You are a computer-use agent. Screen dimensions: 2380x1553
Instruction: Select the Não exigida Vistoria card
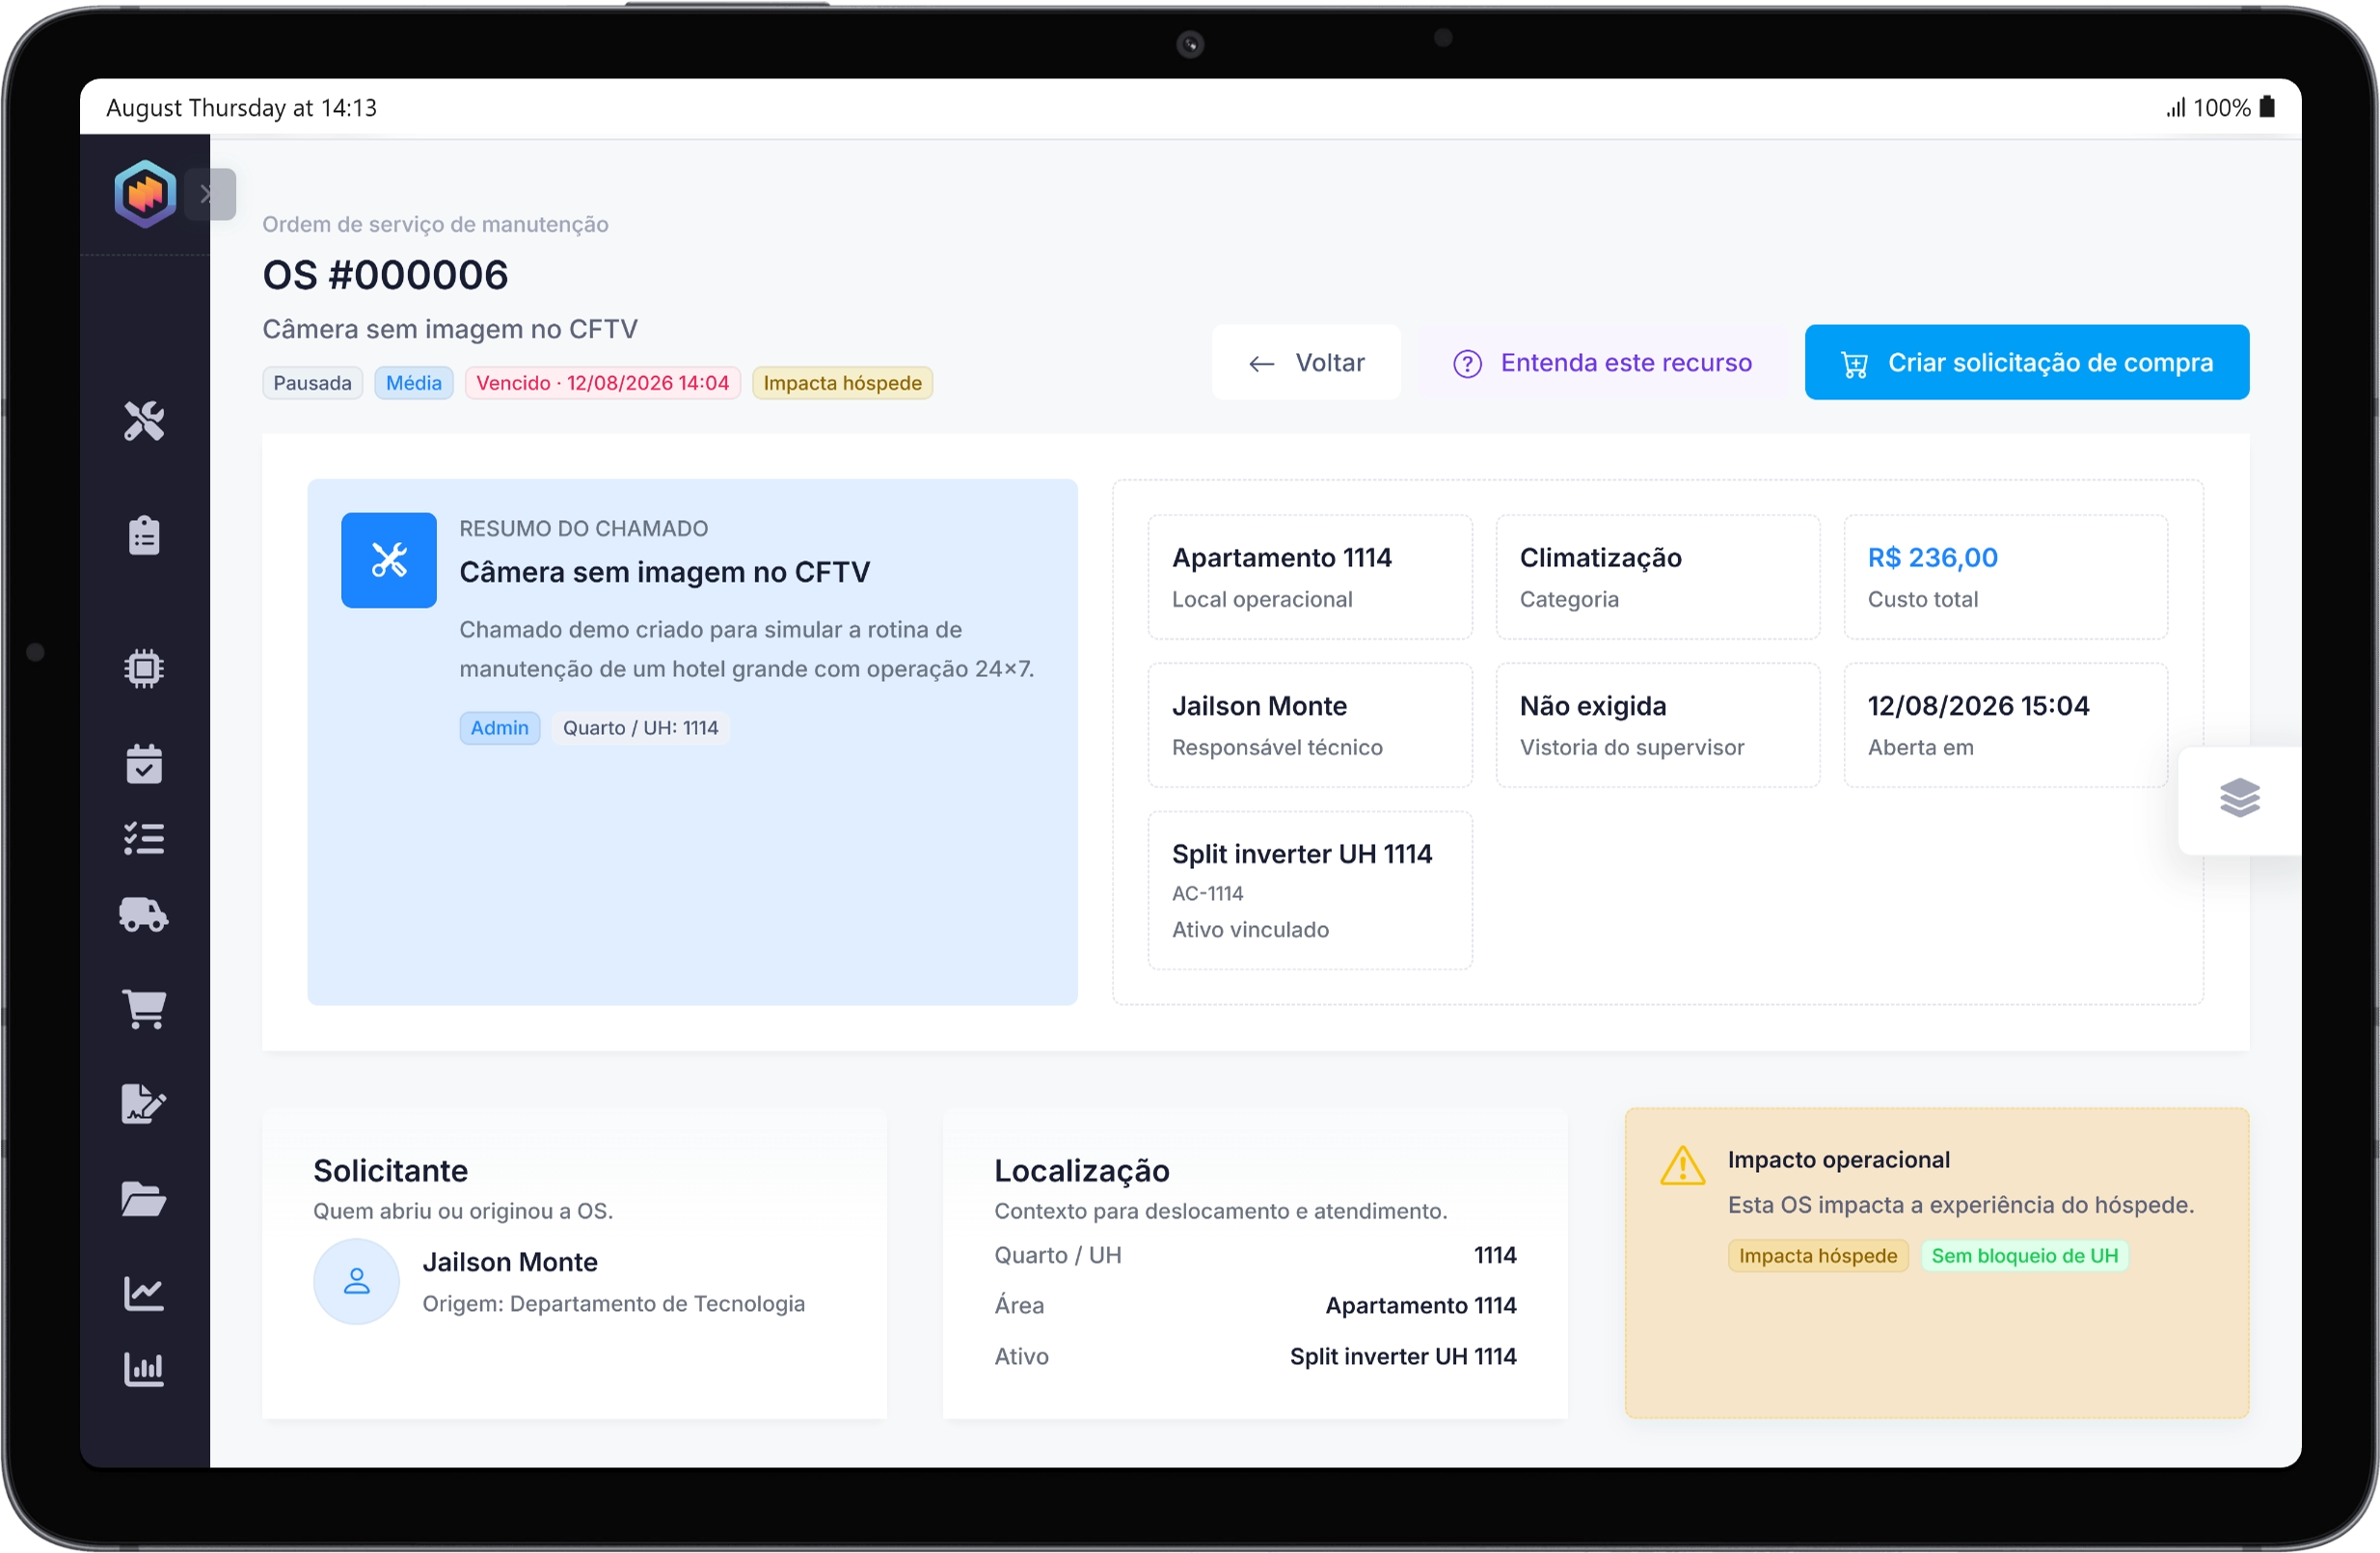pyautogui.click(x=1658, y=725)
